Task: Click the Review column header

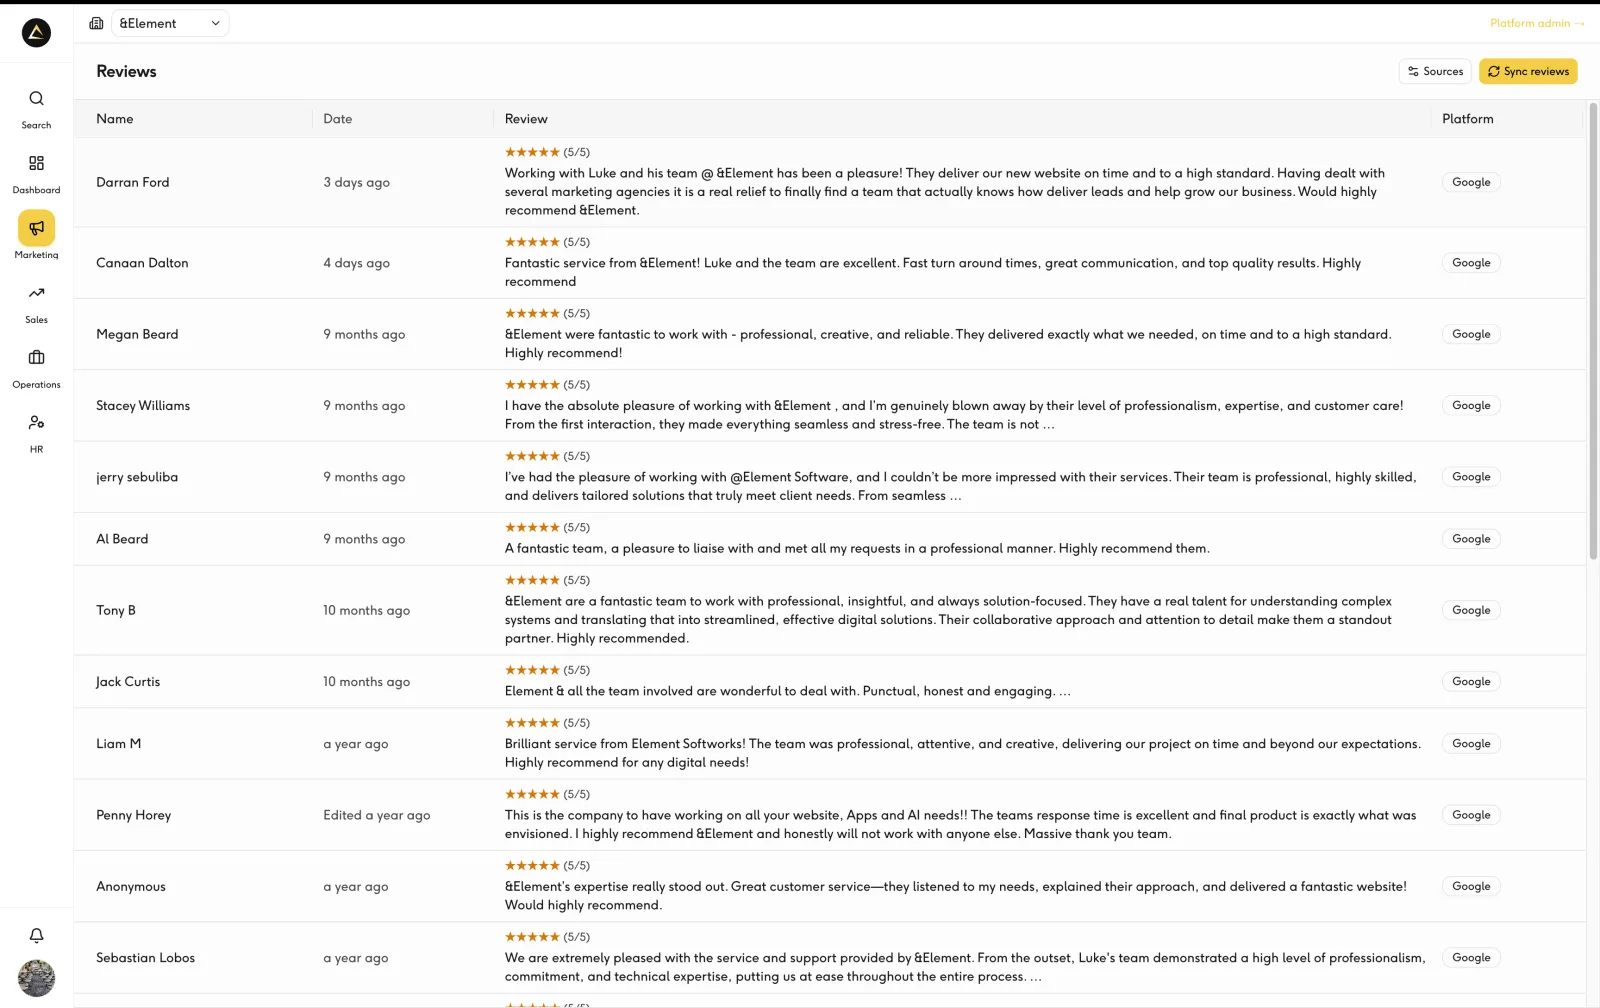Action: tap(526, 119)
